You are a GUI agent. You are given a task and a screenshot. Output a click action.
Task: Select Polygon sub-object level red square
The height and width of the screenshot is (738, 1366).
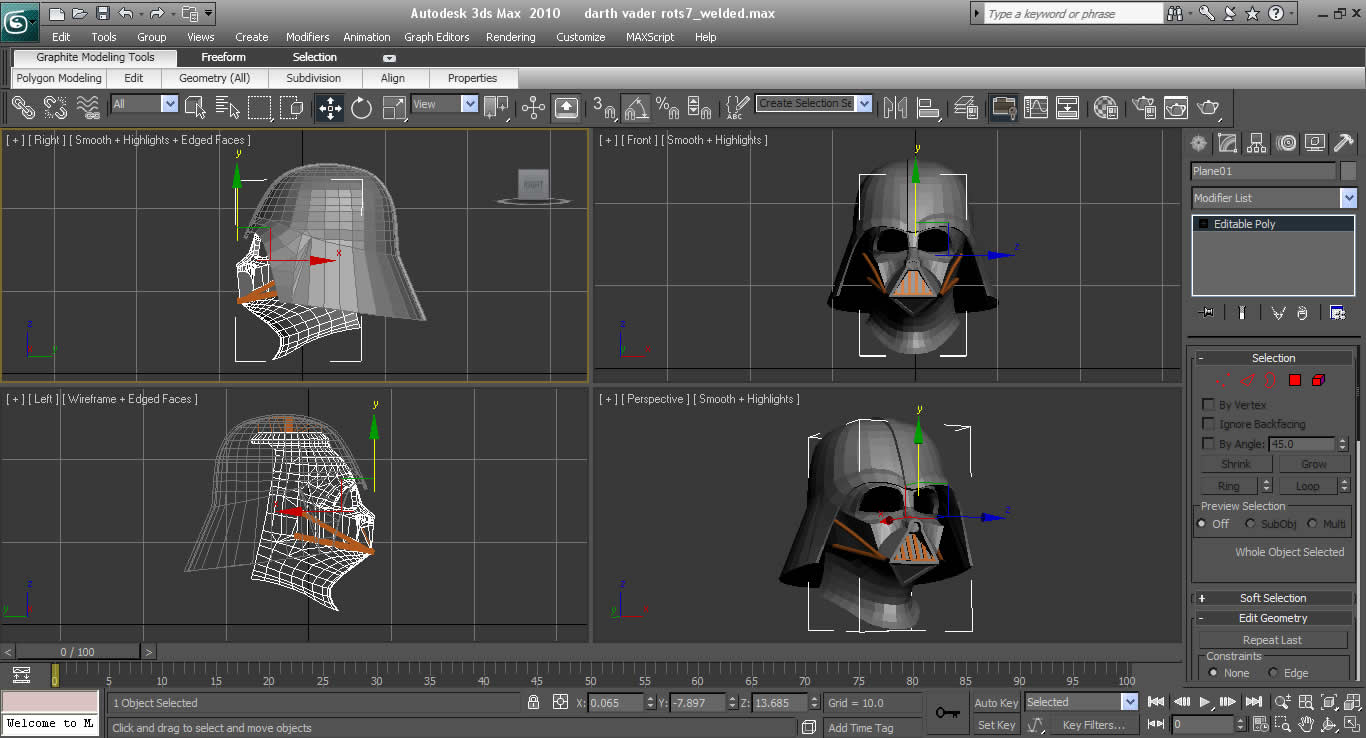point(1294,380)
